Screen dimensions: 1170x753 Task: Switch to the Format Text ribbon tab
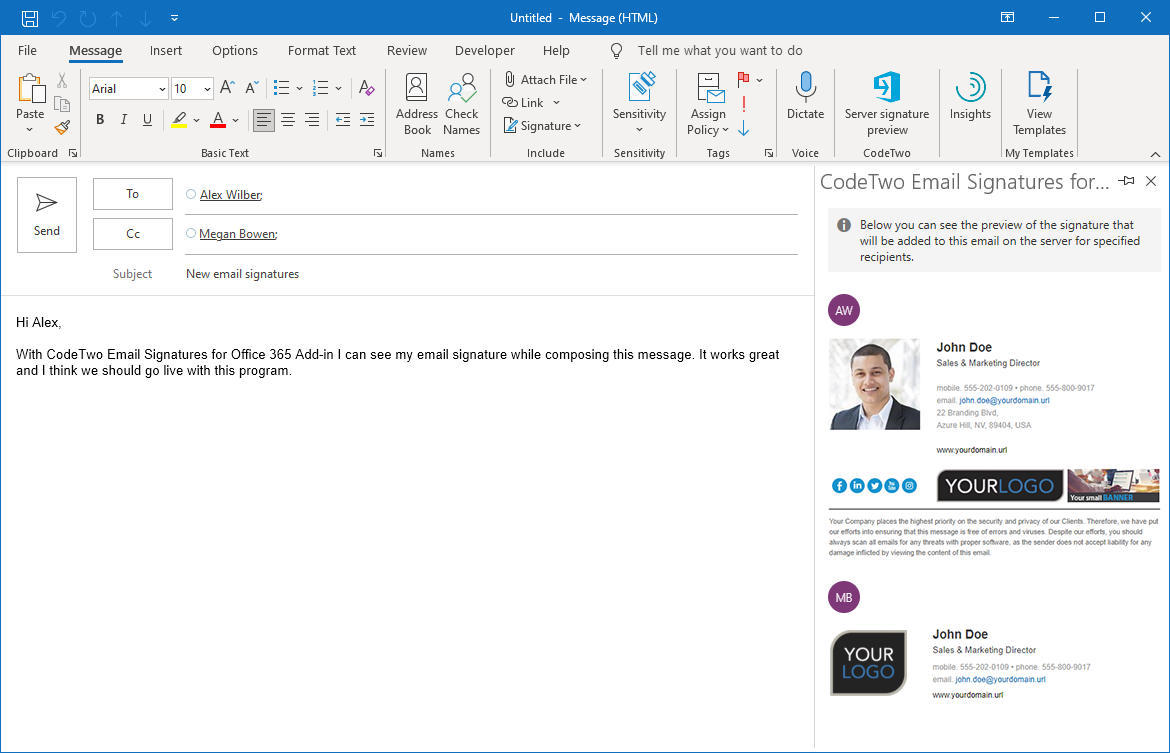321,50
